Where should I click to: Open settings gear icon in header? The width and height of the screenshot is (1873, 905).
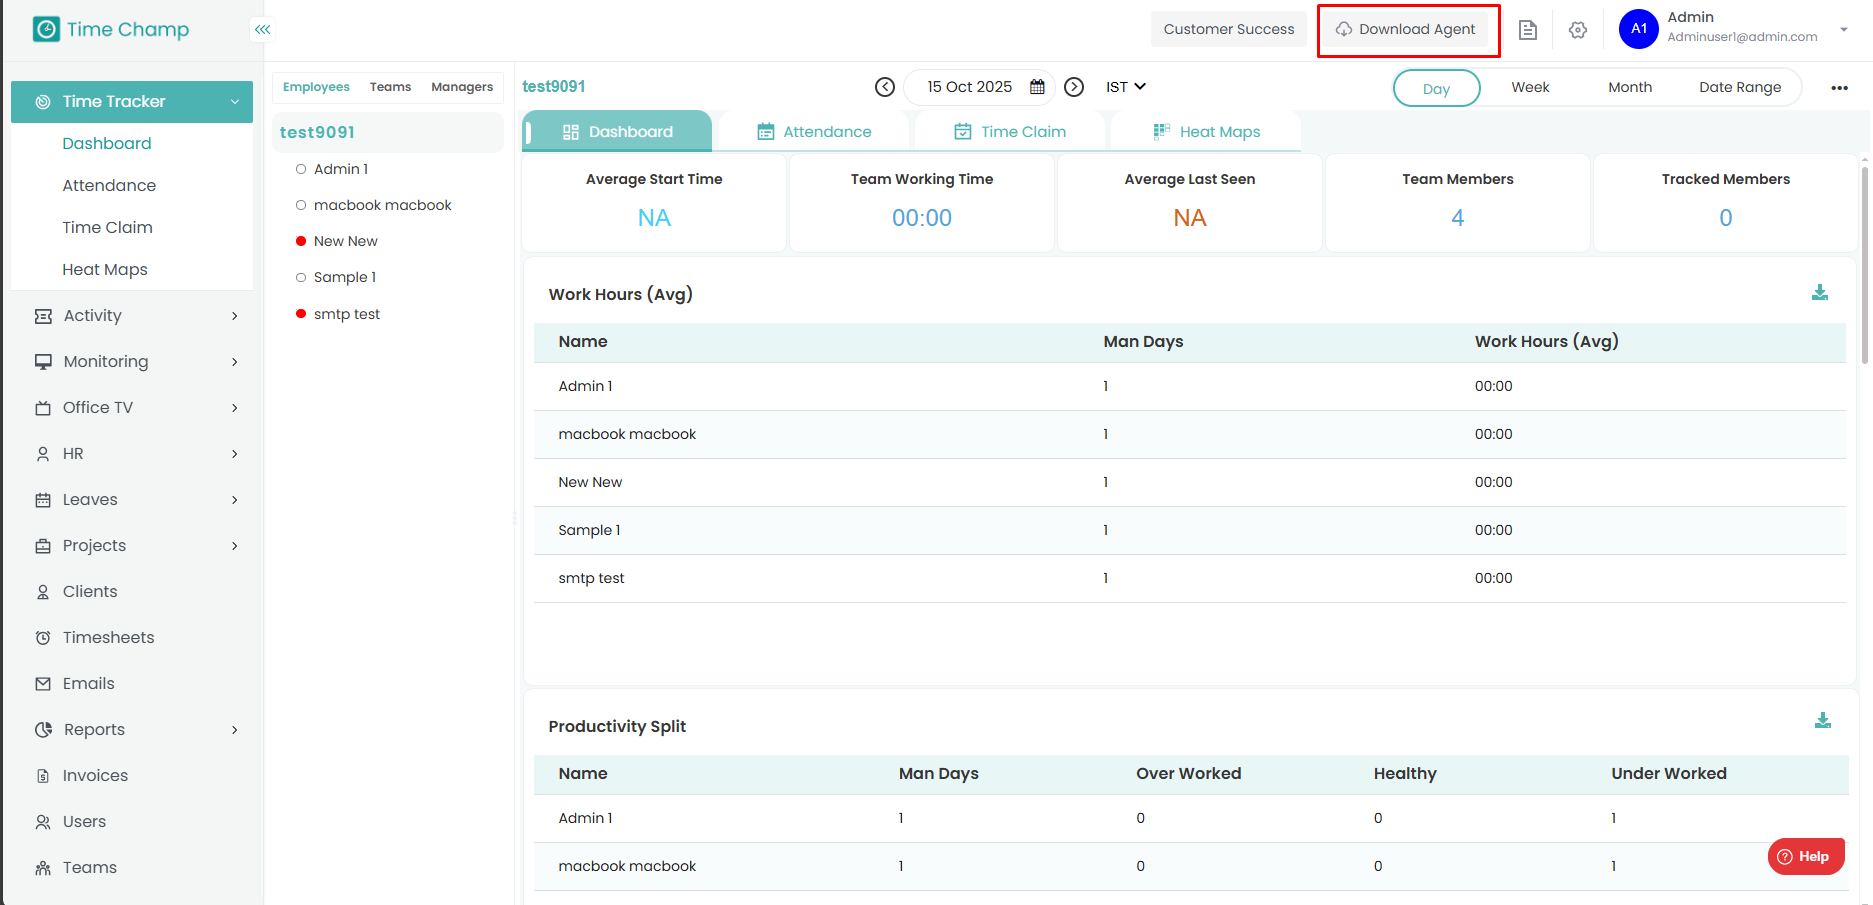tap(1577, 30)
